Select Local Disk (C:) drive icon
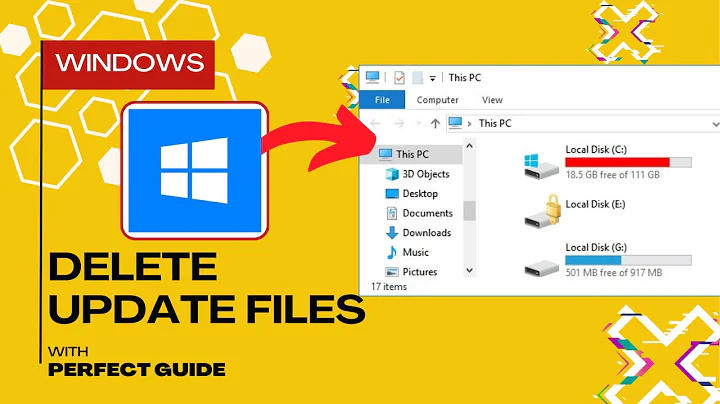 pos(541,166)
